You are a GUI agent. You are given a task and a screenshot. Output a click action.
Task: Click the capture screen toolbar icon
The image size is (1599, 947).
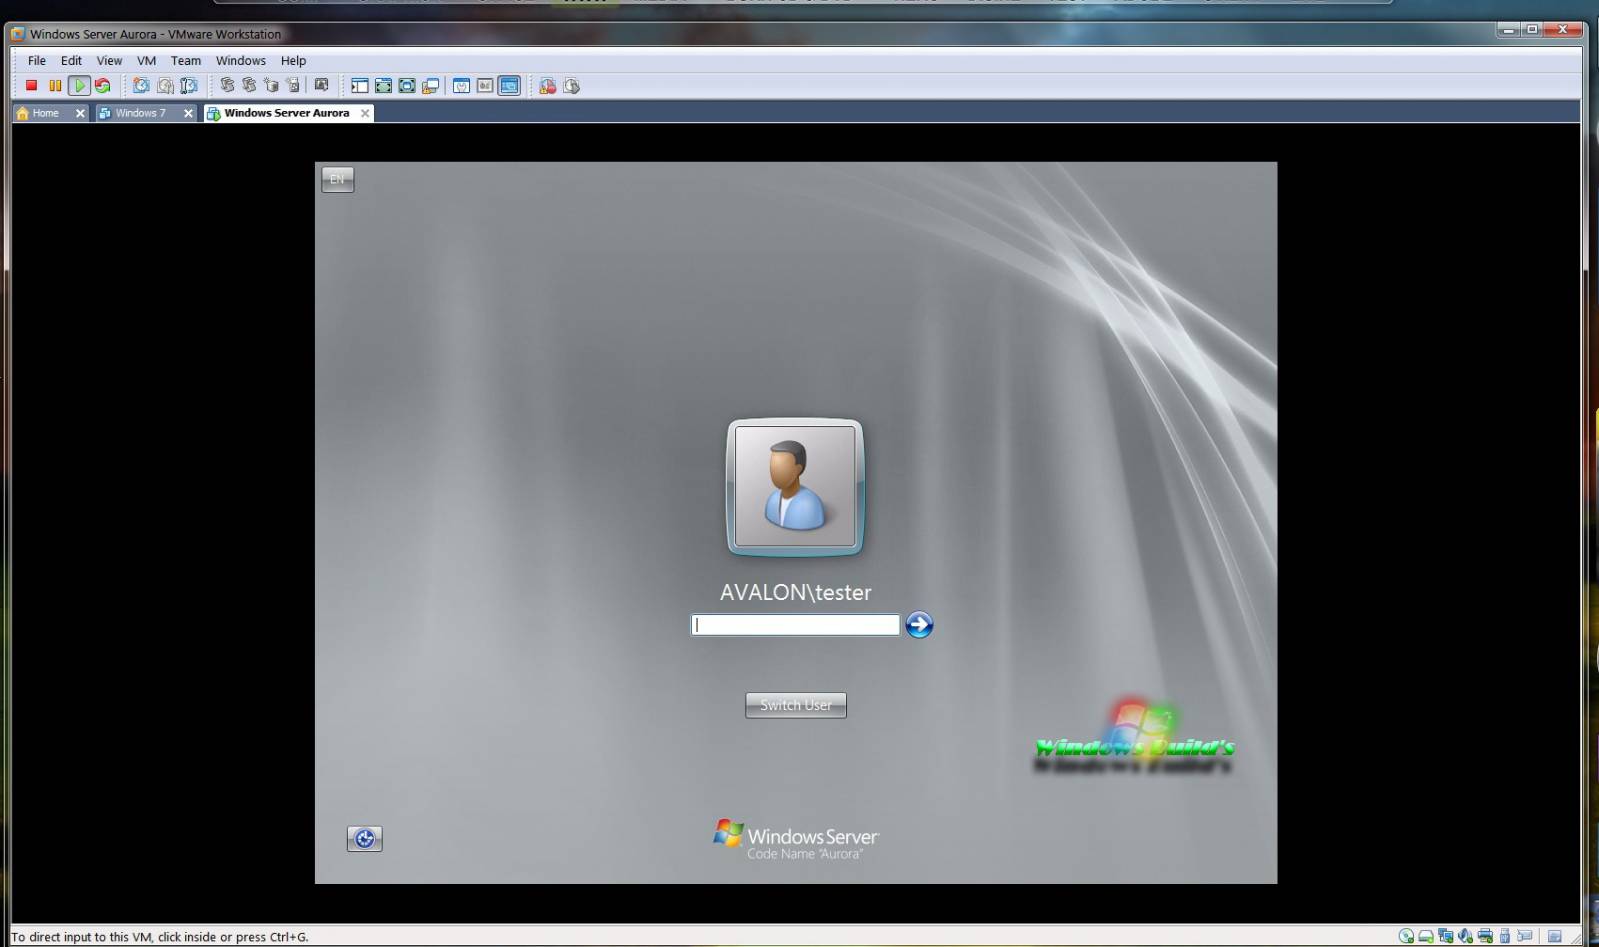click(x=321, y=86)
